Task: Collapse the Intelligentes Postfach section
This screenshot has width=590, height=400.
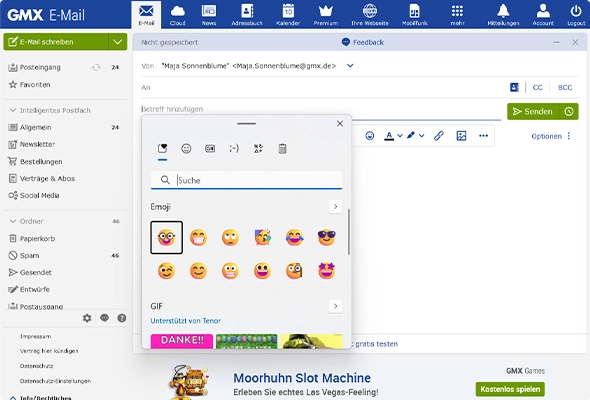Action: point(13,110)
